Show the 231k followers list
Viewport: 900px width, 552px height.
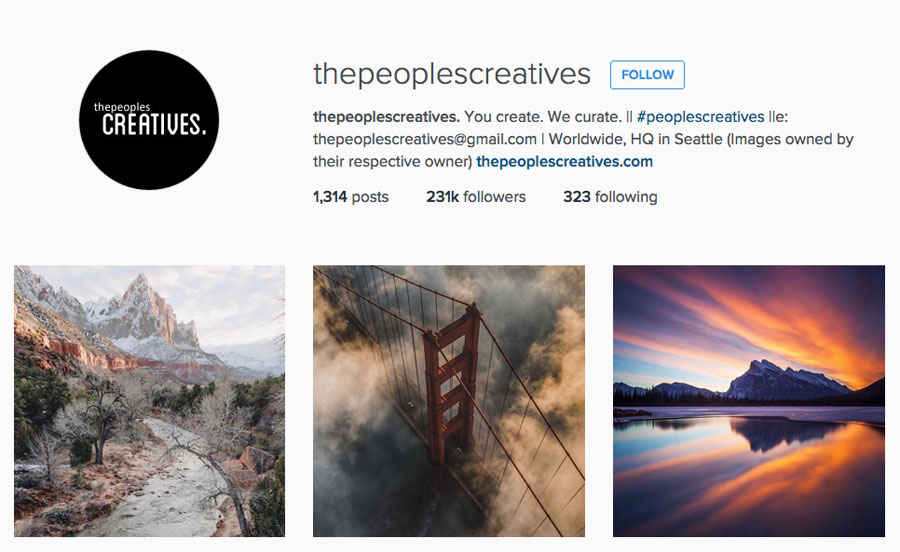point(476,197)
